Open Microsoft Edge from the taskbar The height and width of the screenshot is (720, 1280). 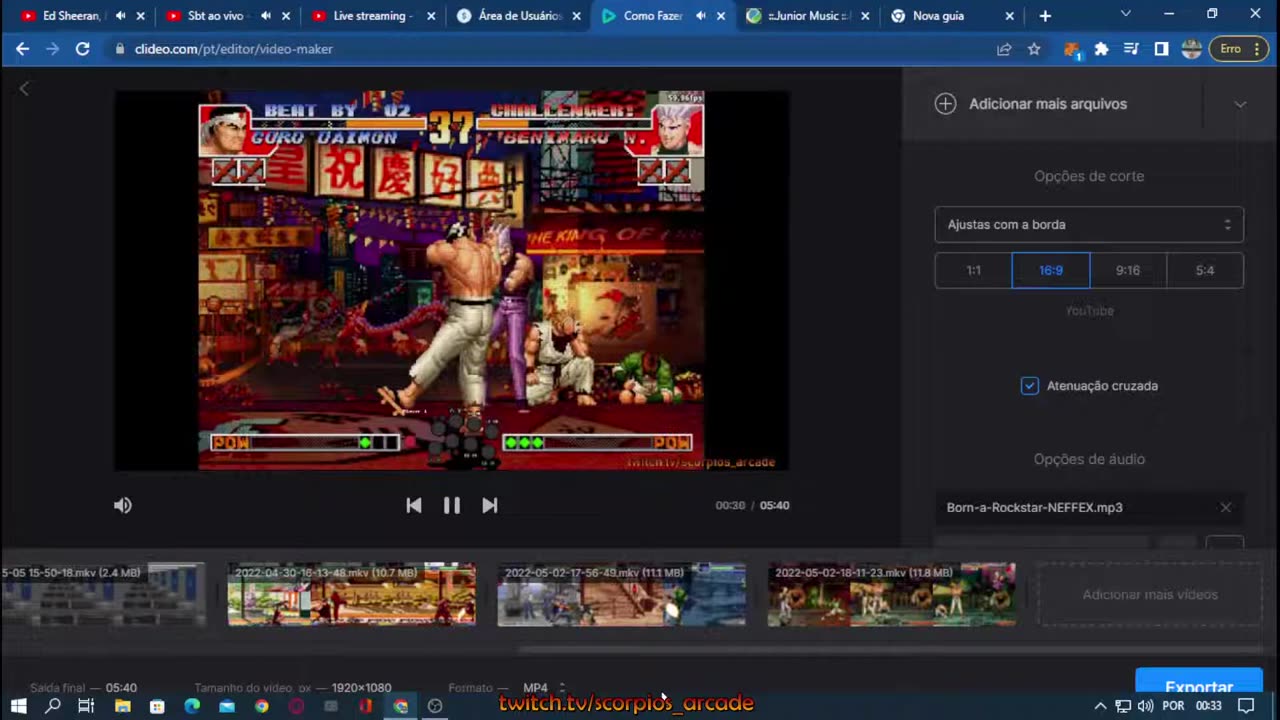click(192, 706)
